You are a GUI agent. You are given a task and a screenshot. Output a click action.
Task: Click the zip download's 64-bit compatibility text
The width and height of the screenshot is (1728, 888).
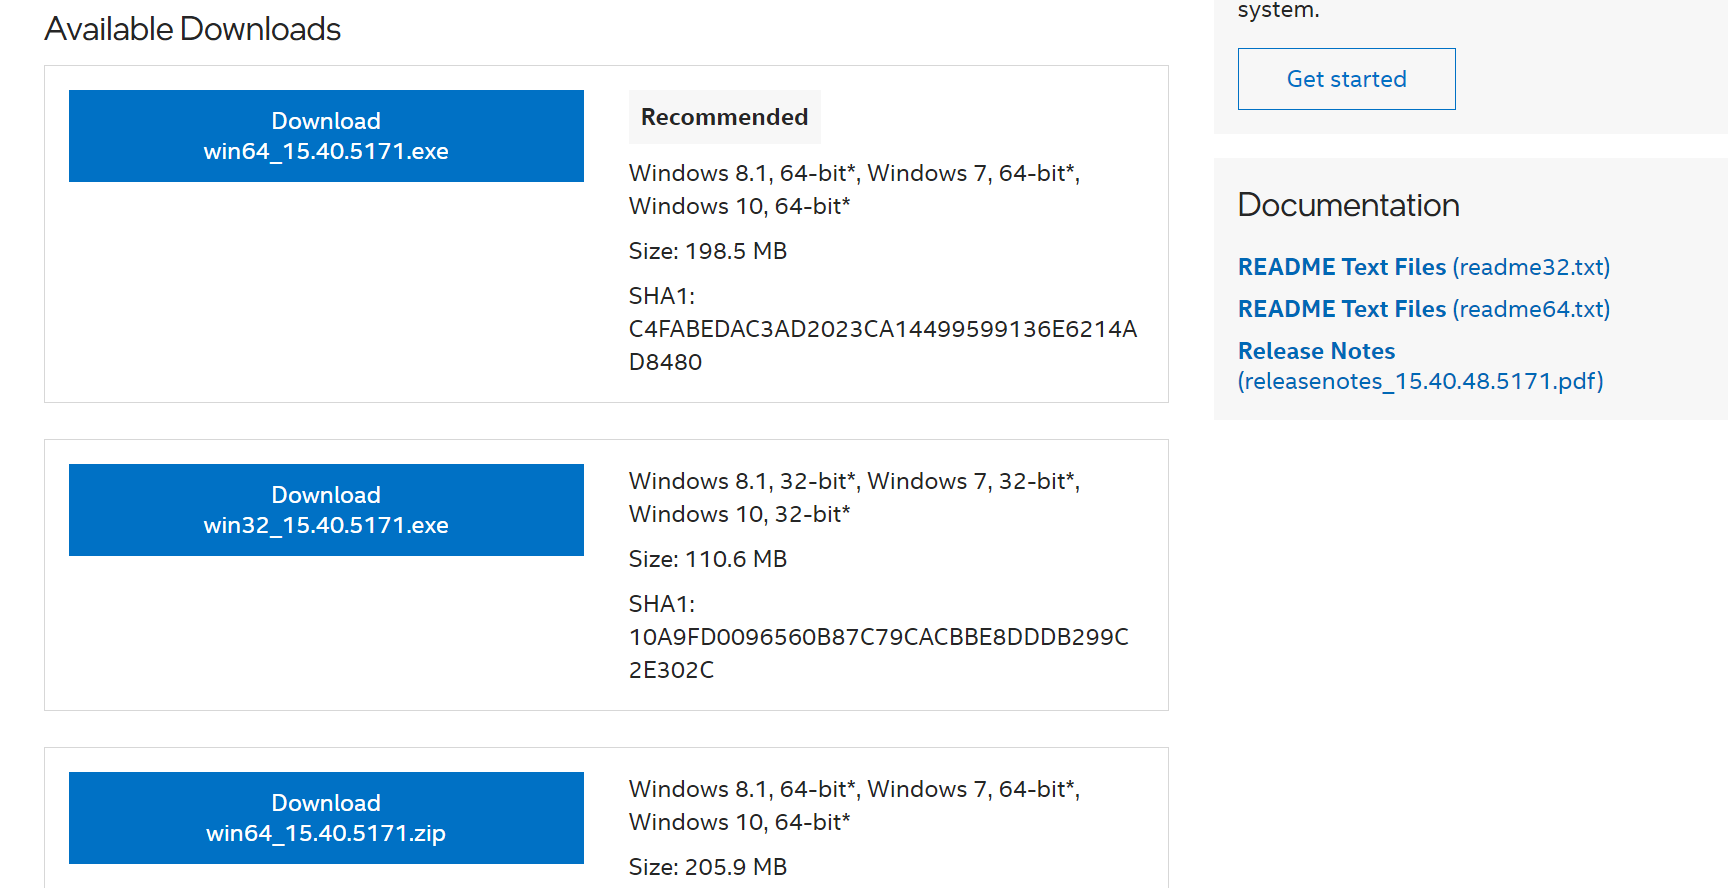click(x=854, y=805)
